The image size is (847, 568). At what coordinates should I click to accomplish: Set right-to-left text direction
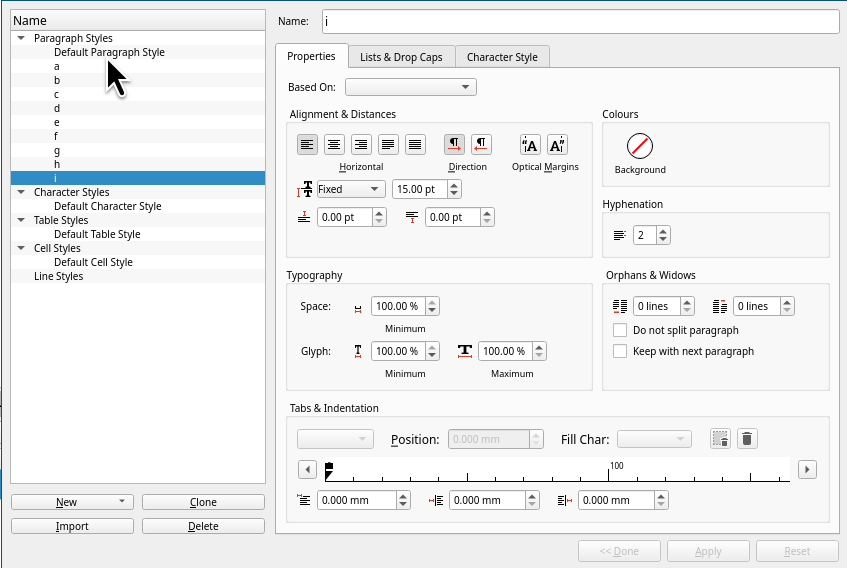[x=481, y=145]
